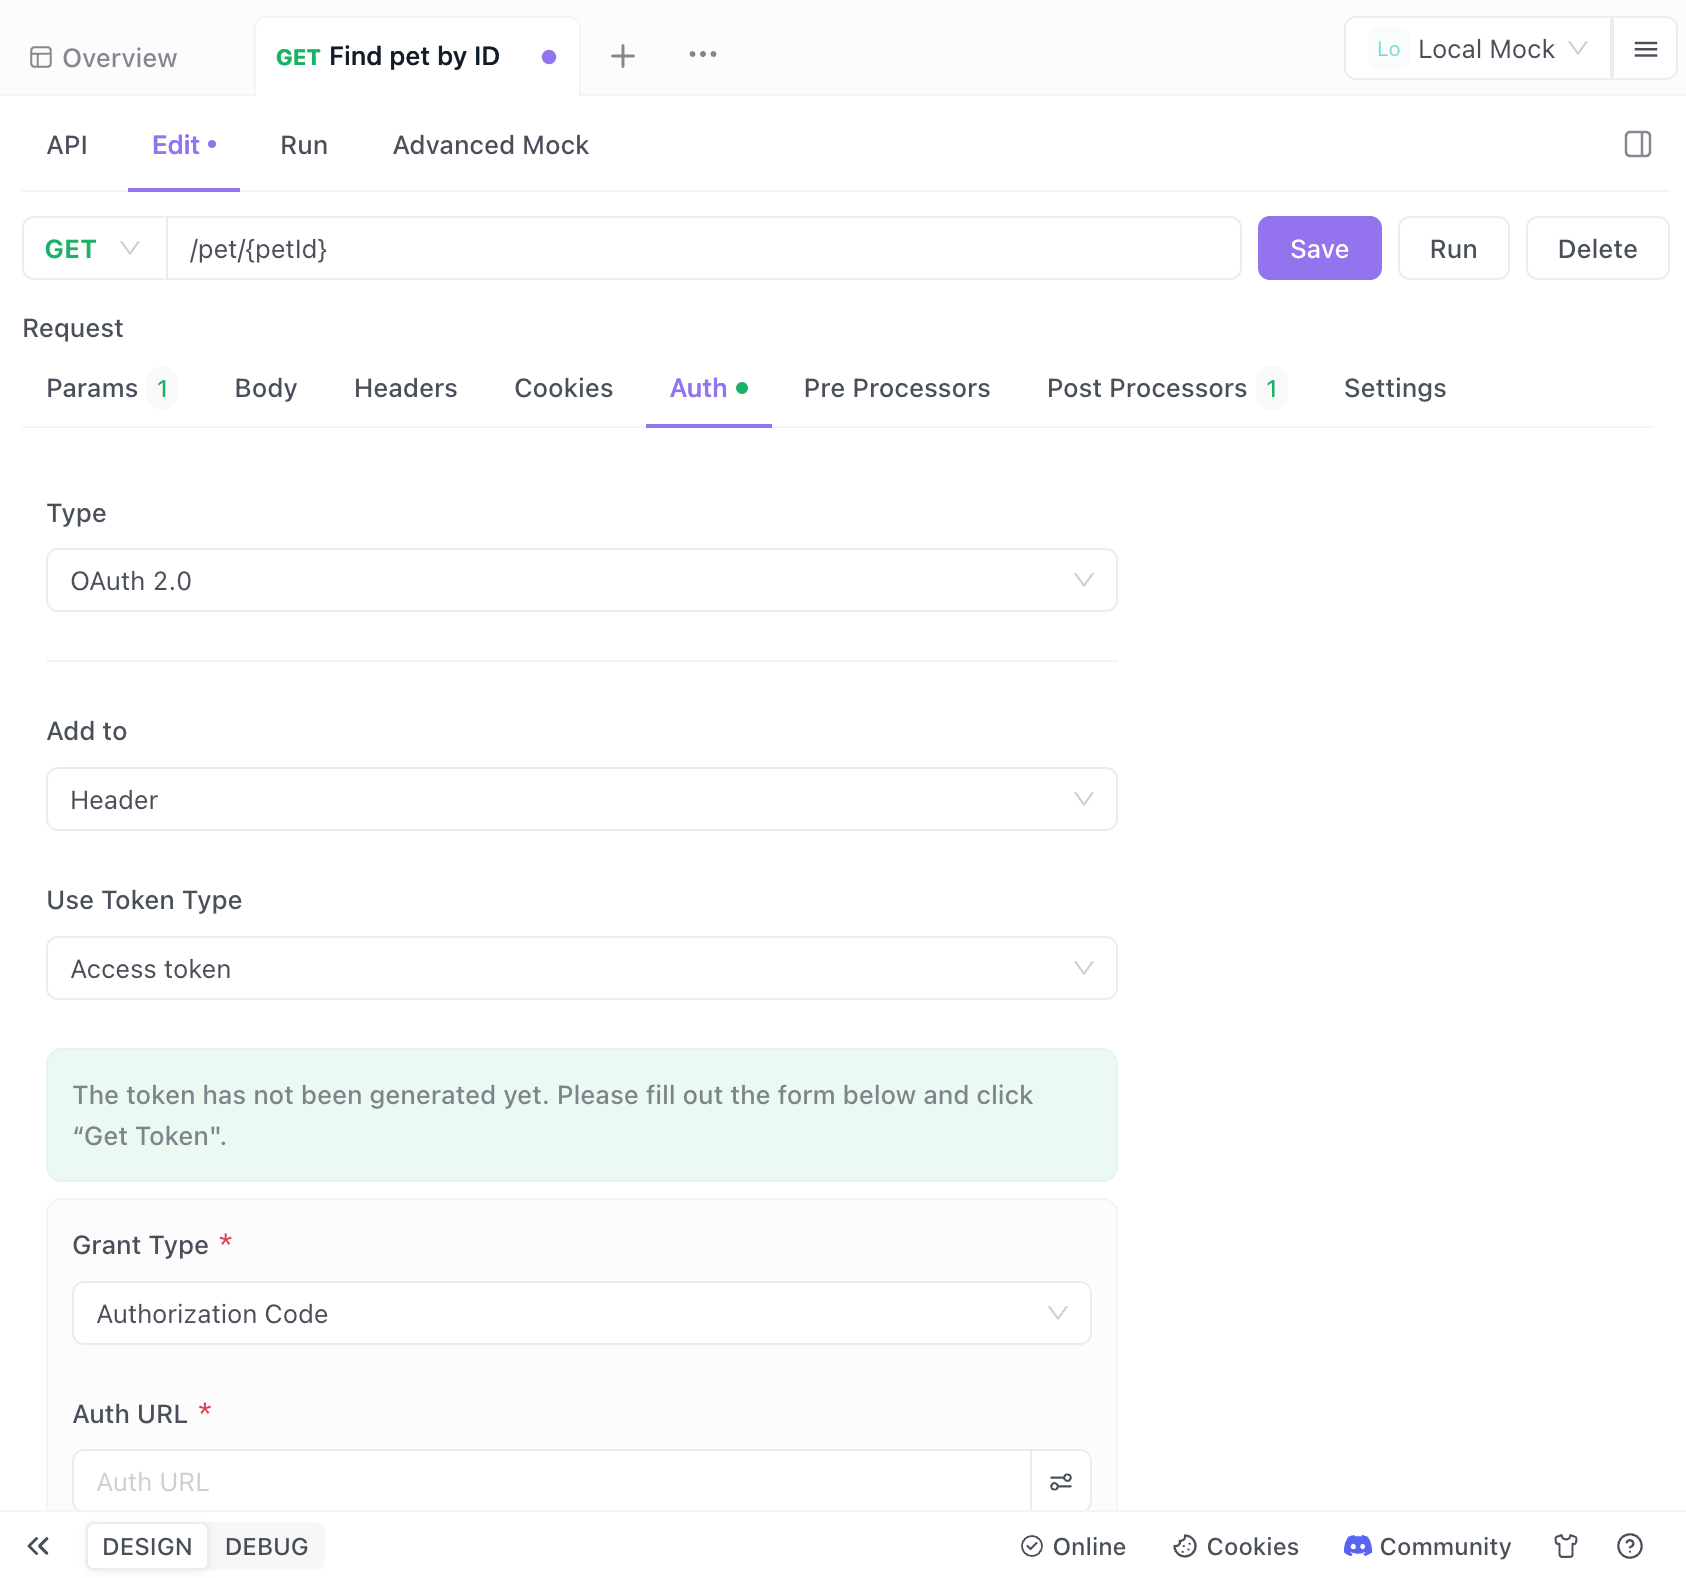Viewport: 1686px width, 1578px height.
Task: Click the Auth URL variable settings icon
Action: click(x=1060, y=1481)
